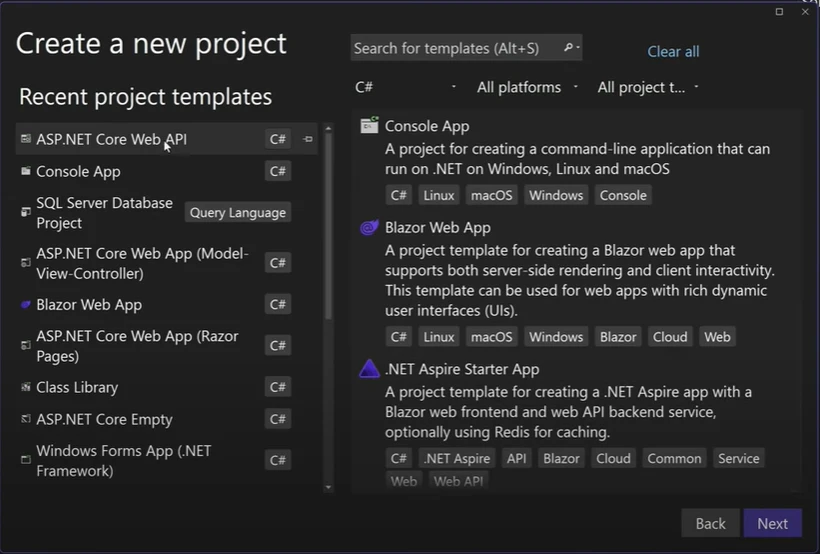
Task: Select ASP.NET Core Web App (Model-View-Controller)
Action: tap(166, 263)
